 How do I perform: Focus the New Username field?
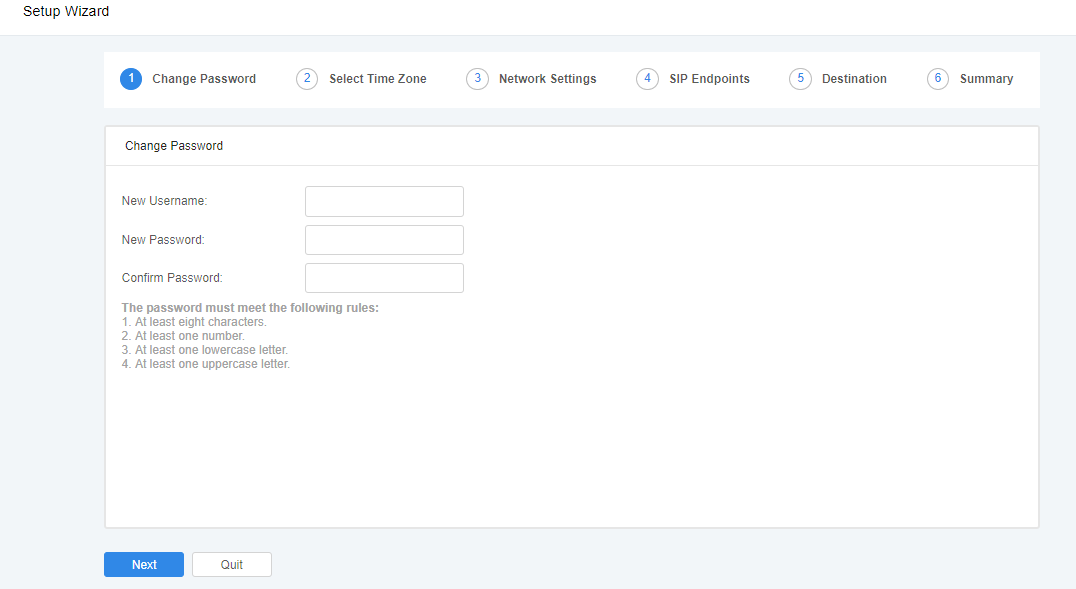point(384,201)
